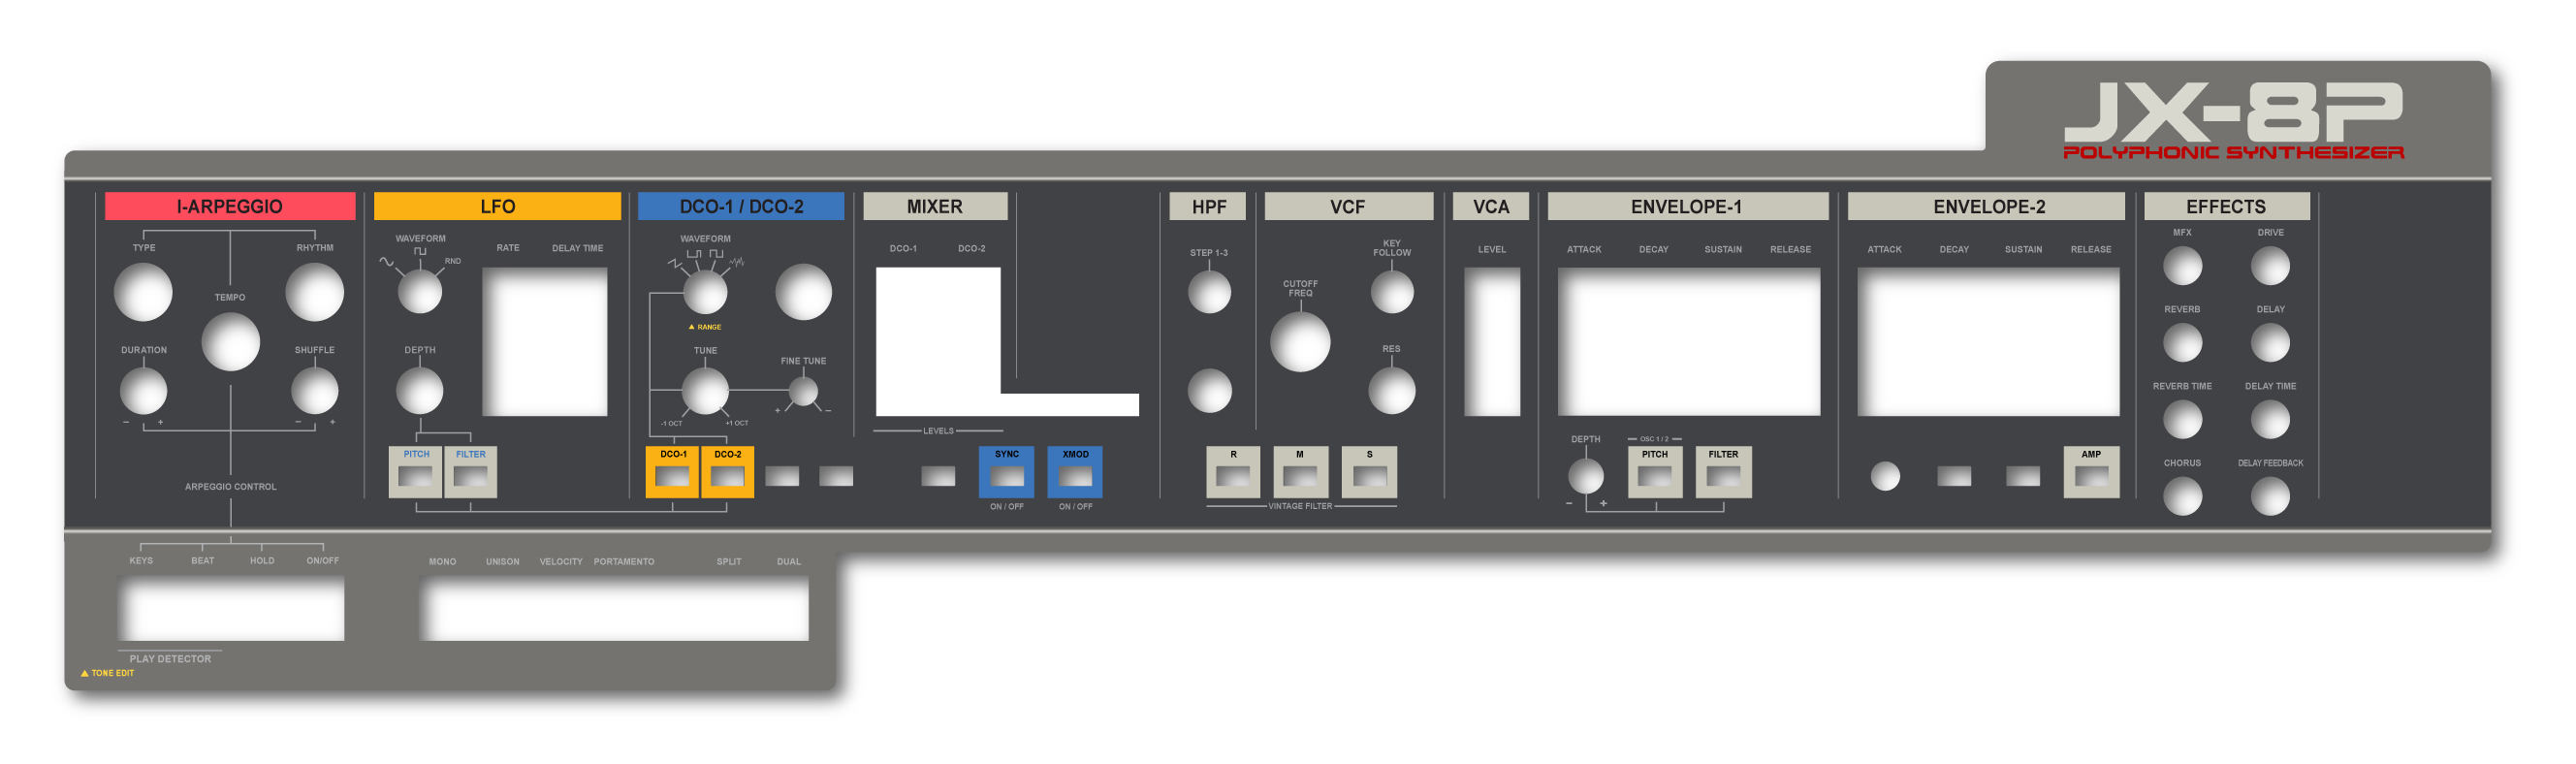The height and width of the screenshot is (764, 2576).
Task: Click the HOLD label
Action: 262,561
